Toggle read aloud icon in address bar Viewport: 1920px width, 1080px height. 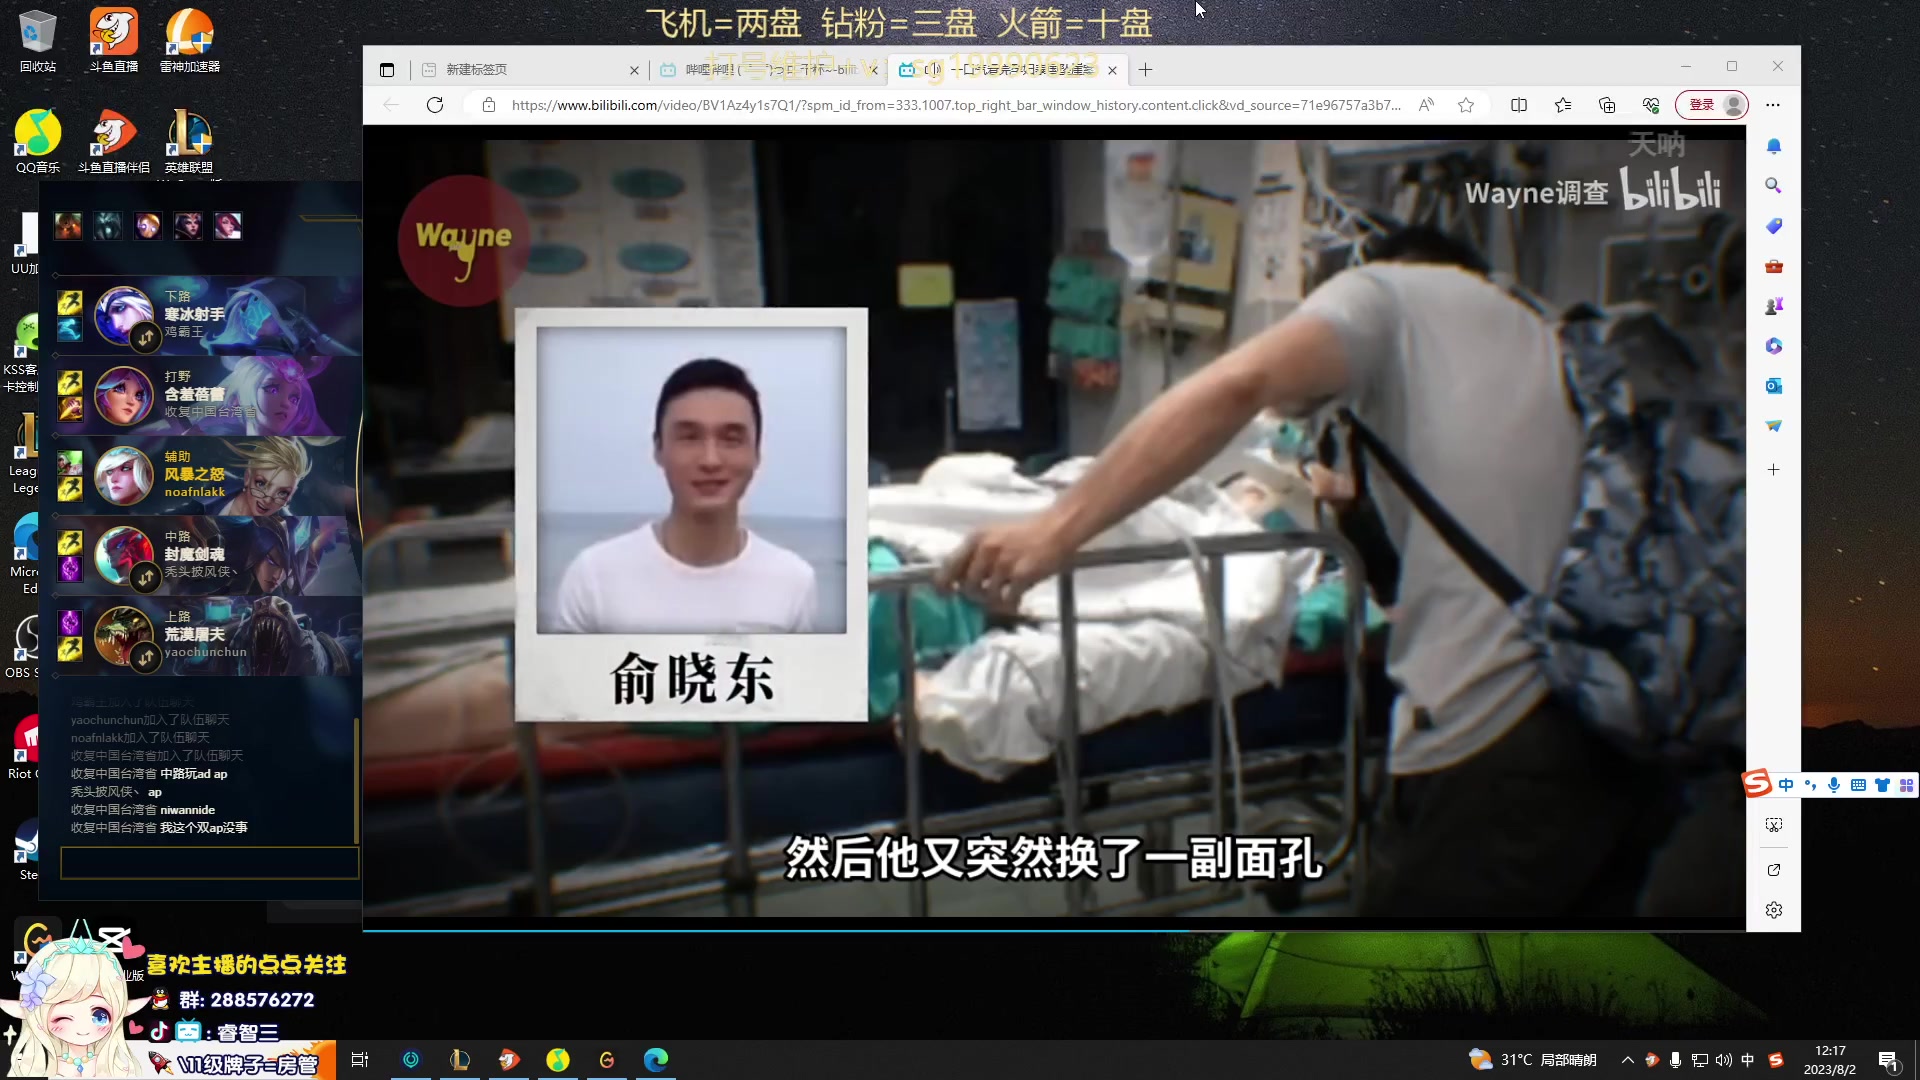tap(1426, 105)
